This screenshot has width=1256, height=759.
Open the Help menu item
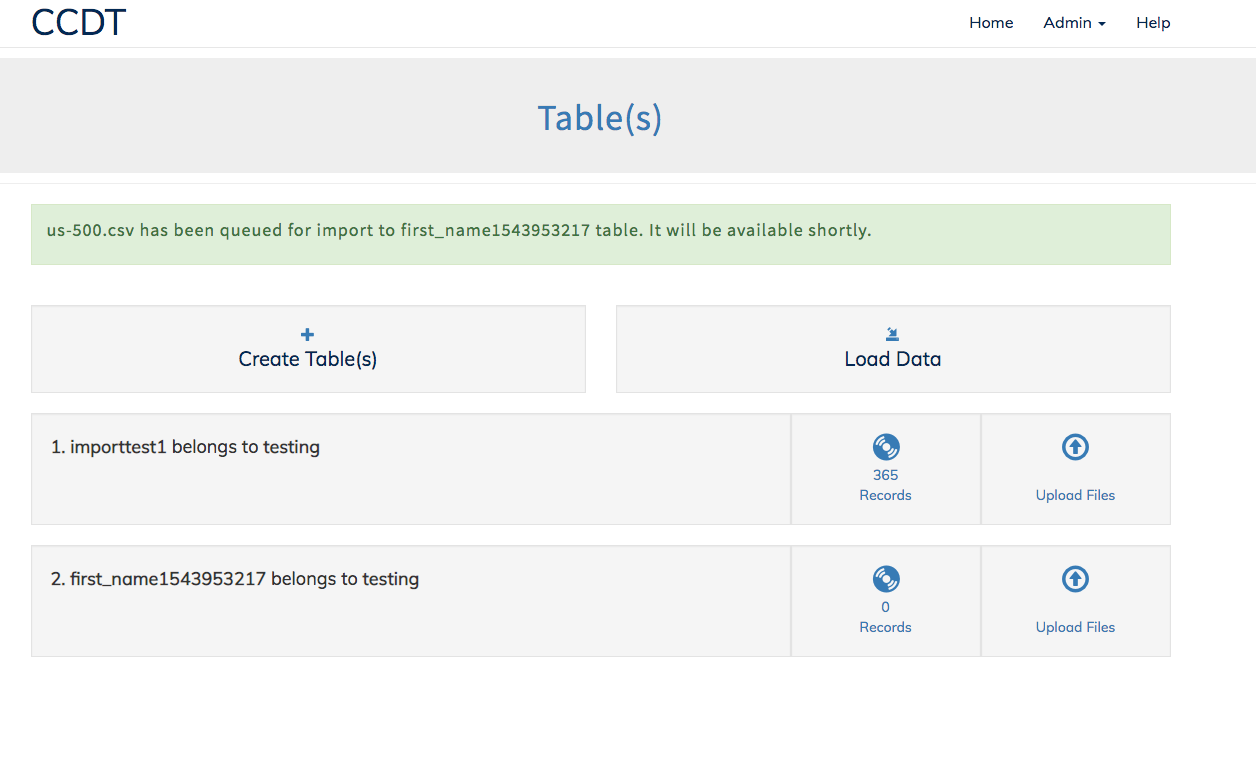click(x=1152, y=22)
